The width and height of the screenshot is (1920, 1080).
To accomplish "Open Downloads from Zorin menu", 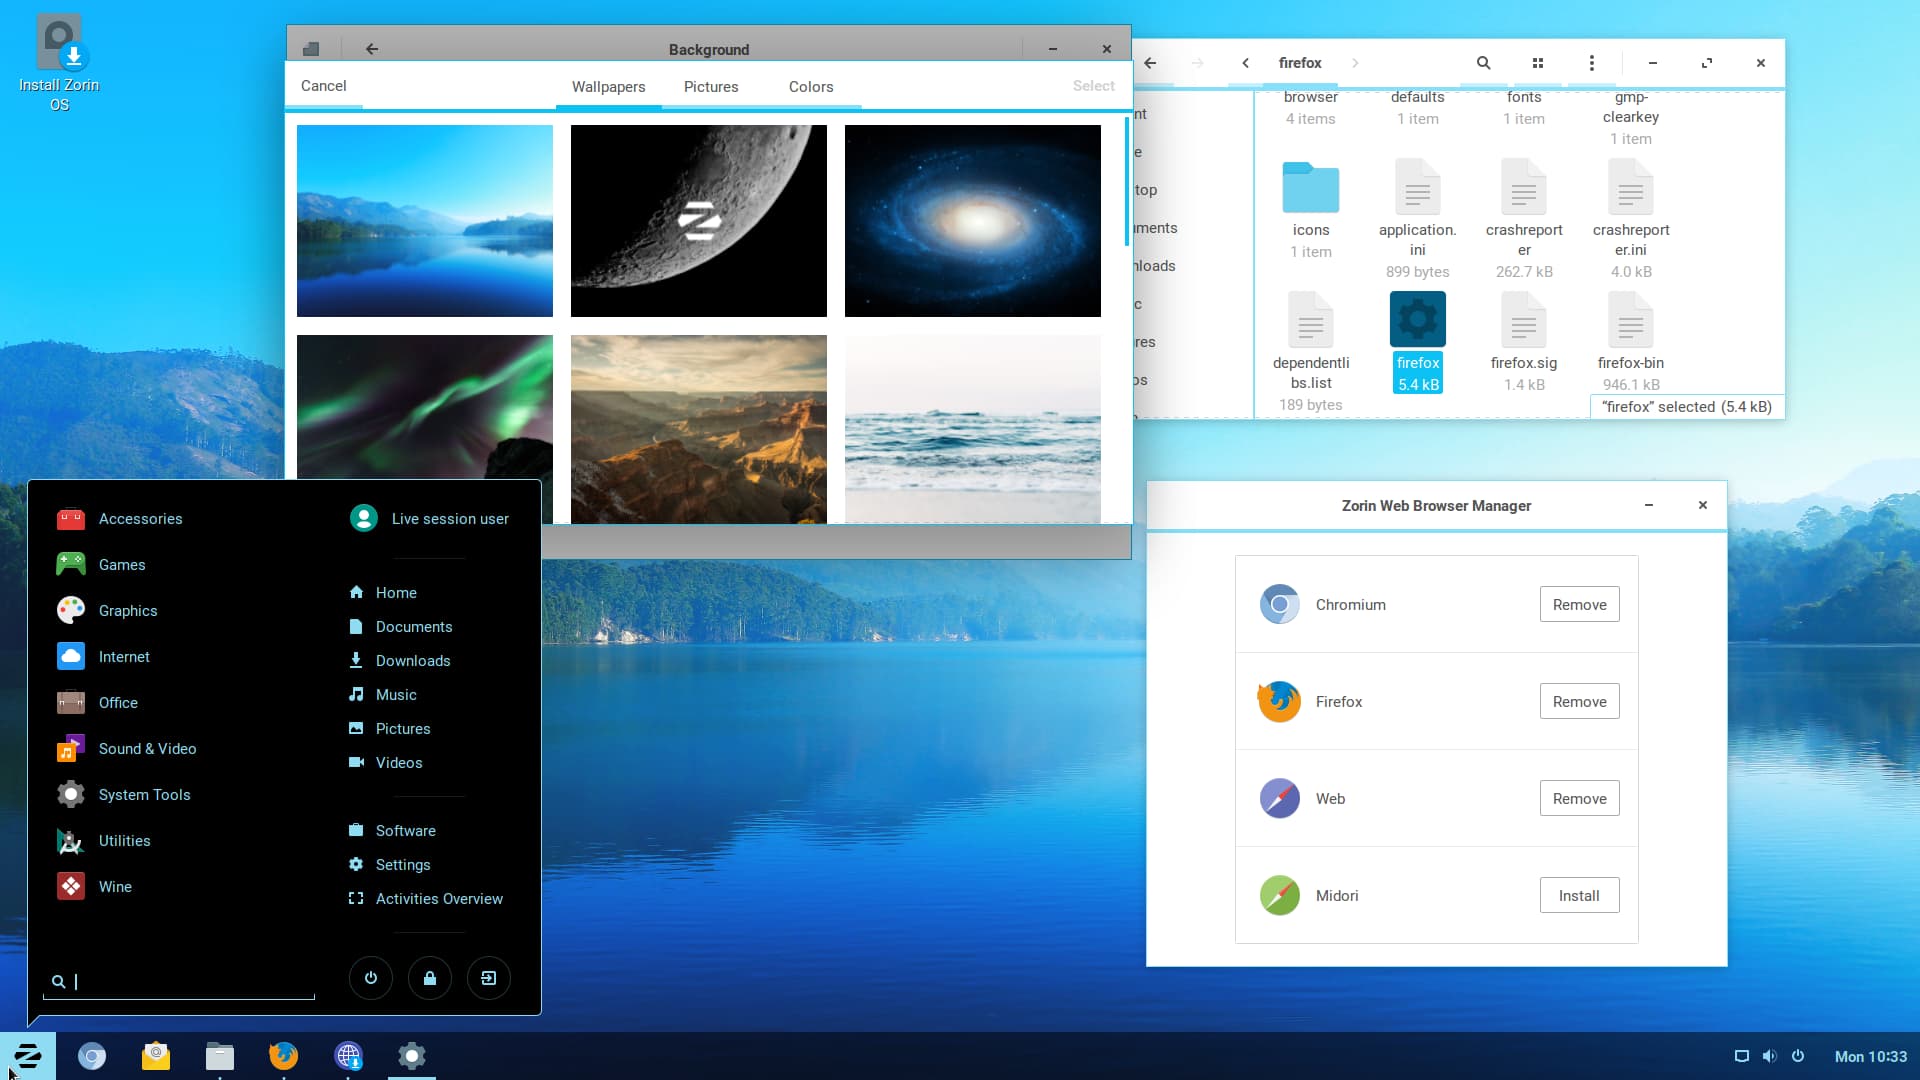I will point(399,661).
